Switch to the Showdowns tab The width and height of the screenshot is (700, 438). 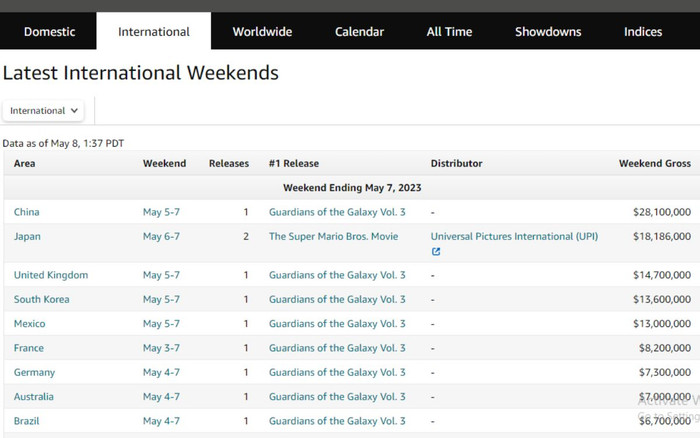[548, 32]
